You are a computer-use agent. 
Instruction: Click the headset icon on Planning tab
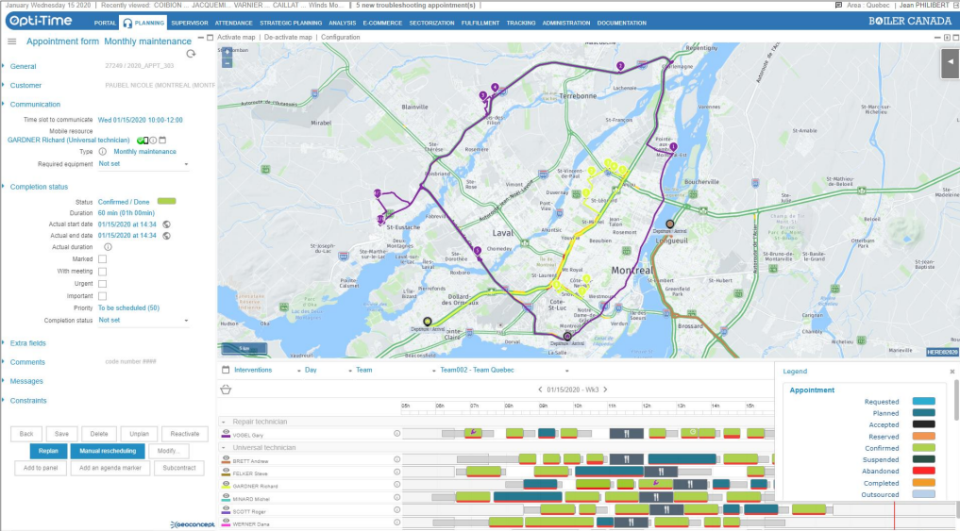127,23
